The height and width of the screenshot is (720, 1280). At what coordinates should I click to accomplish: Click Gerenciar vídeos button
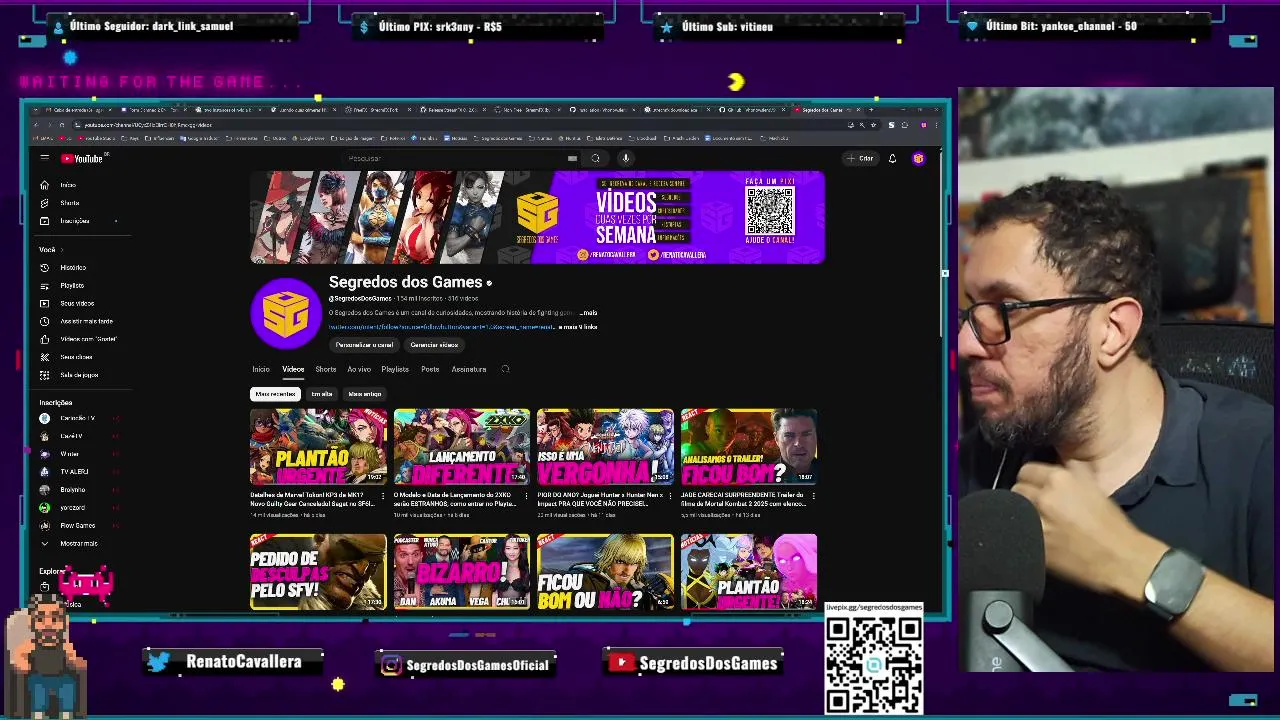click(434, 345)
